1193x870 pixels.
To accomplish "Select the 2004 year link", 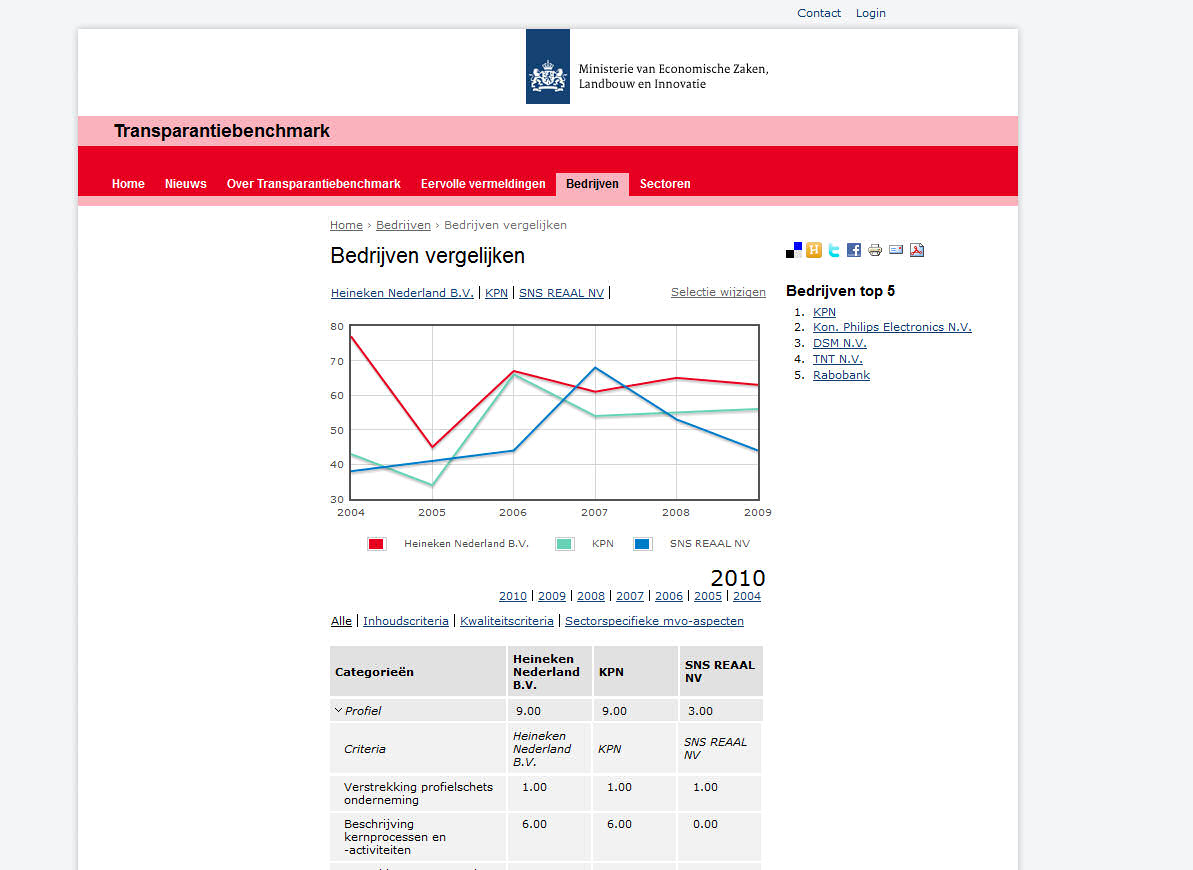I will pos(746,596).
